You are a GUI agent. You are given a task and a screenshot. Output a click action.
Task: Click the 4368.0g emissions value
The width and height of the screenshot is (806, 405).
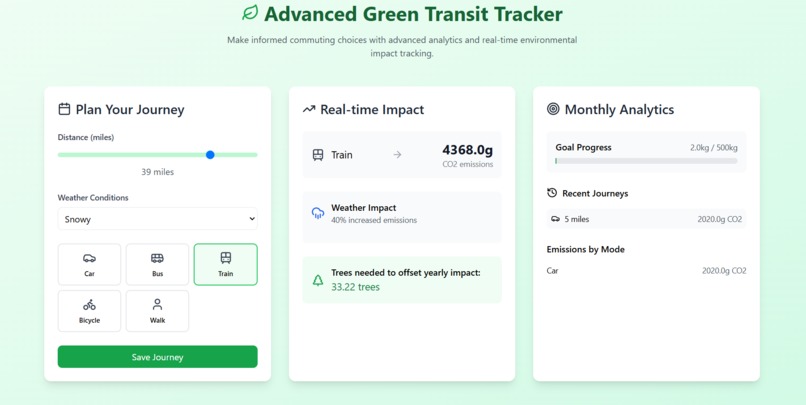pos(468,150)
